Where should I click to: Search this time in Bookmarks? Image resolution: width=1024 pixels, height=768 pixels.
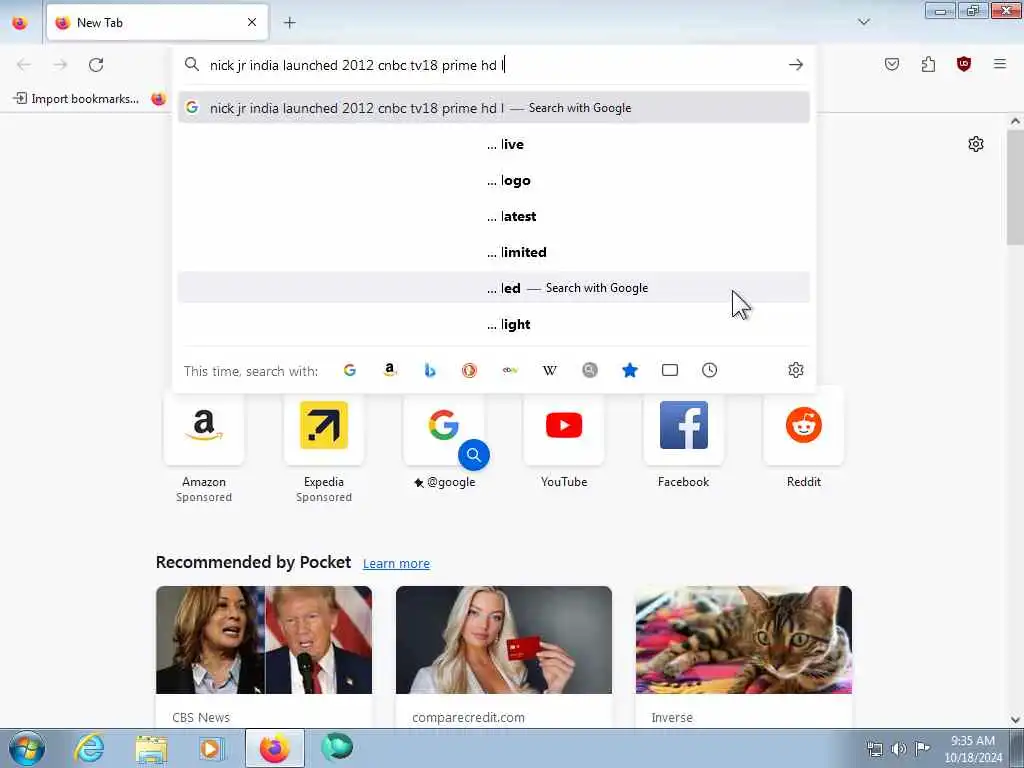[x=630, y=370]
